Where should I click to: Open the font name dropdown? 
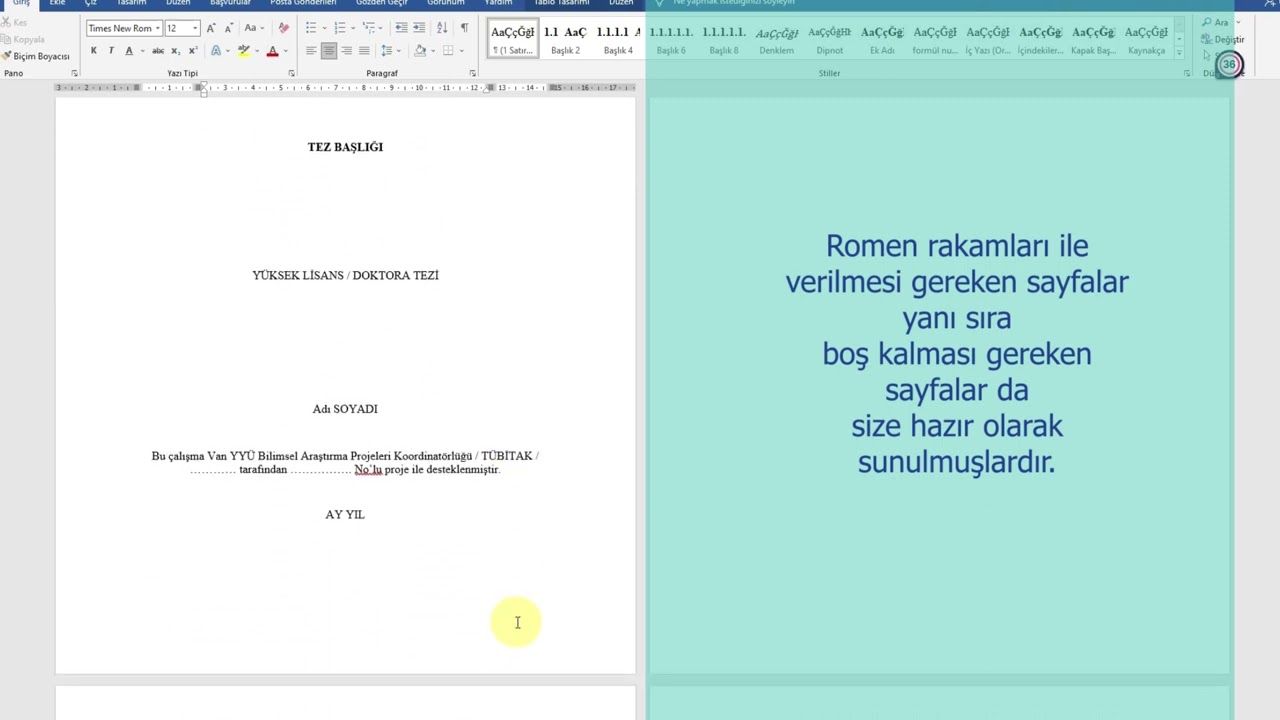click(x=158, y=29)
